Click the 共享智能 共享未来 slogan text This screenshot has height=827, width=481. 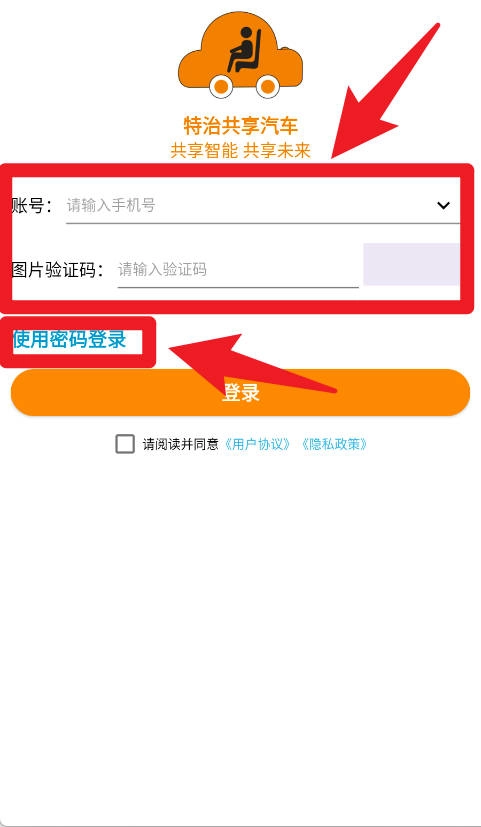coord(240,151)
